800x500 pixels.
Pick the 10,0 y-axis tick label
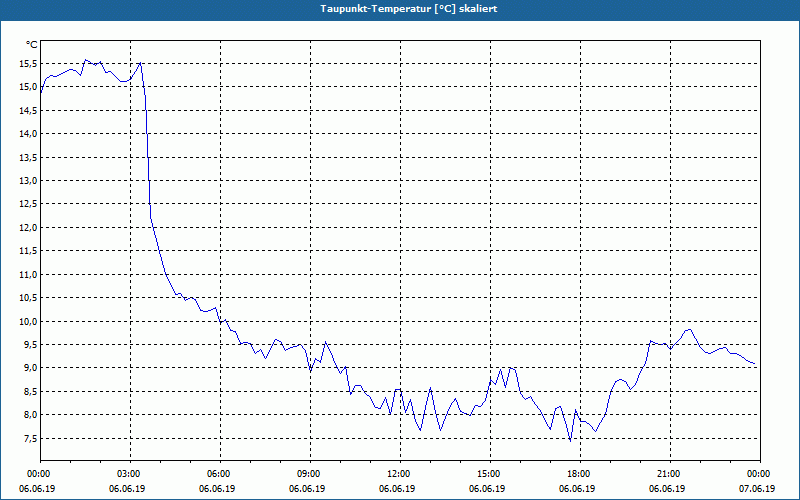click(x=28, y=321)
